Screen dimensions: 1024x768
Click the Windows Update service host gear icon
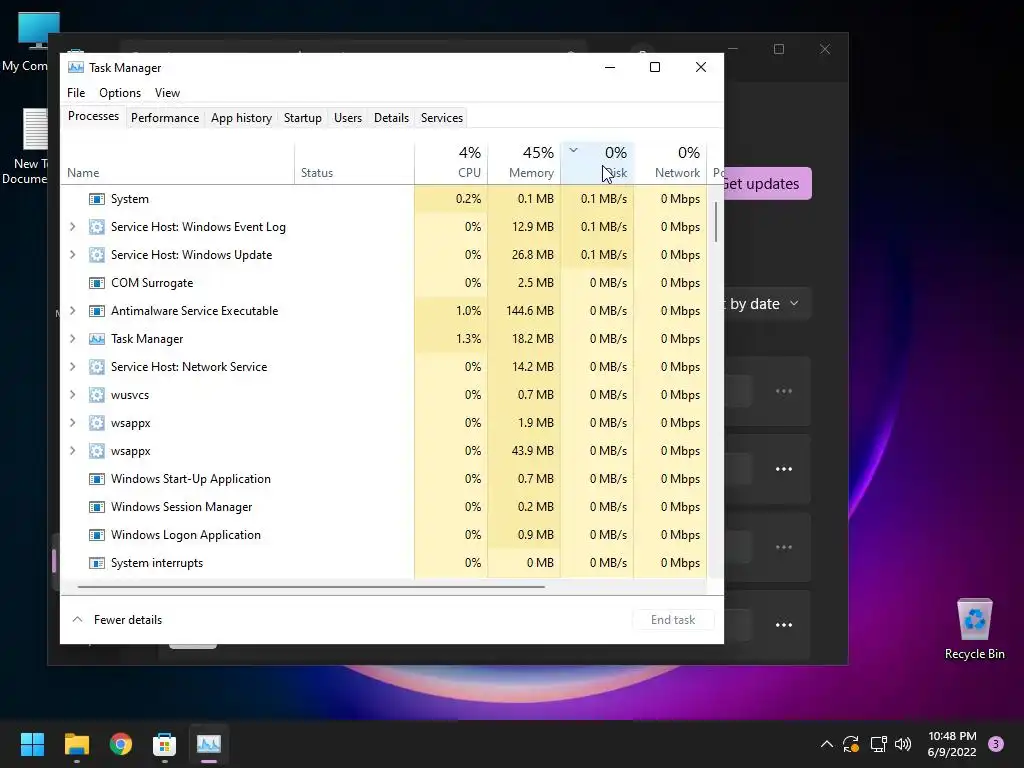coord(97,255)
